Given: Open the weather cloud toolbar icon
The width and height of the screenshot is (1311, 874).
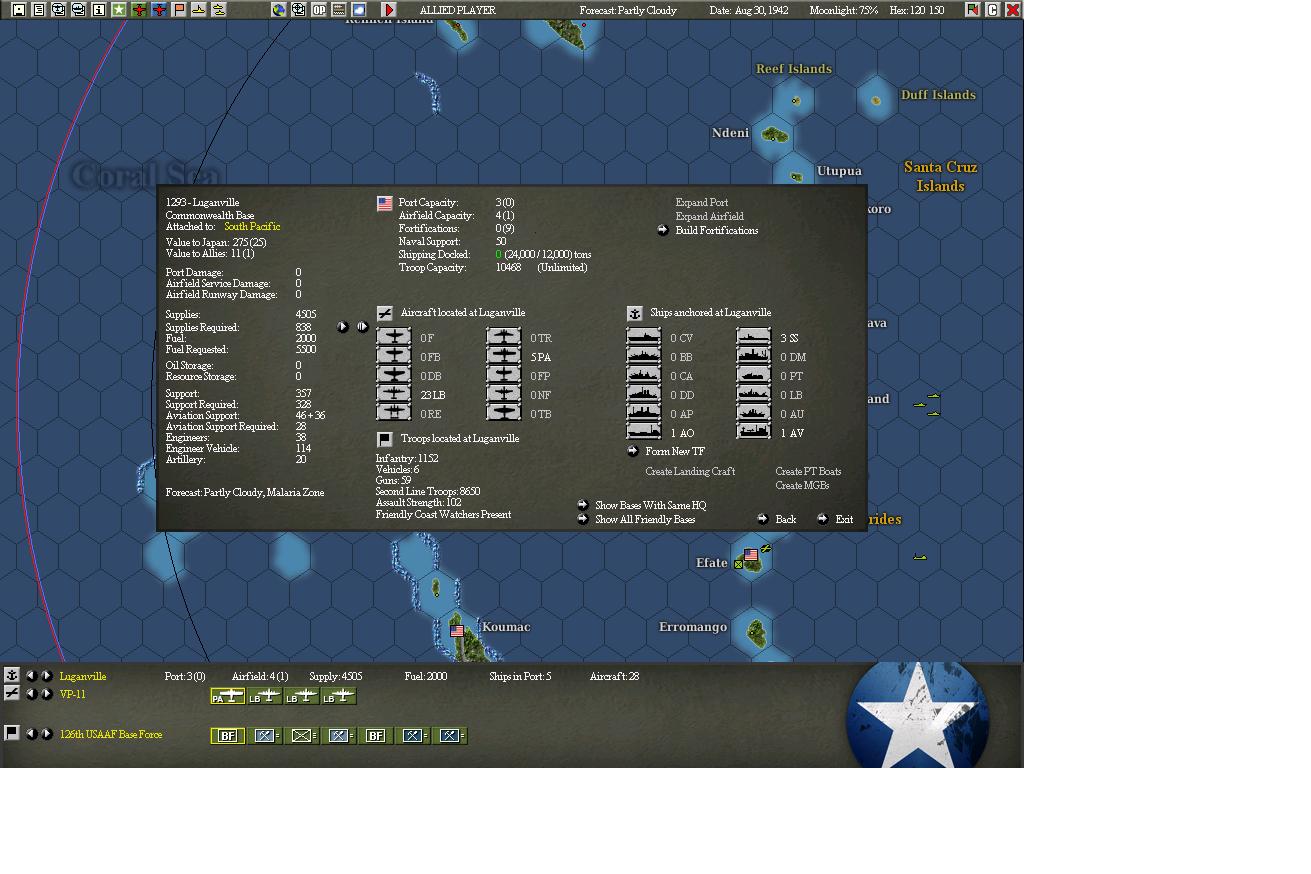Looking at the screenshot, I should (x=359, y=10).
